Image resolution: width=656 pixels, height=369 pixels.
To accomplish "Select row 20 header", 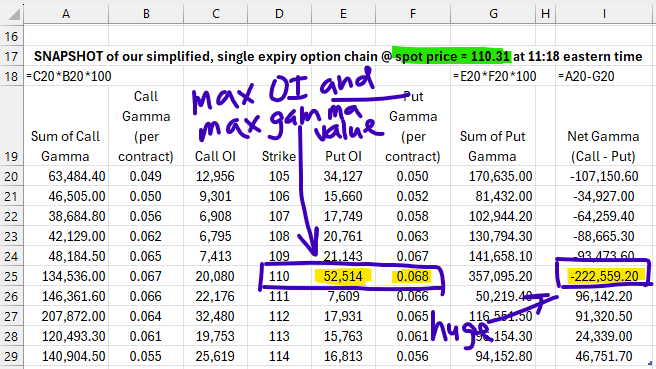I will click(x=12, y=176).
